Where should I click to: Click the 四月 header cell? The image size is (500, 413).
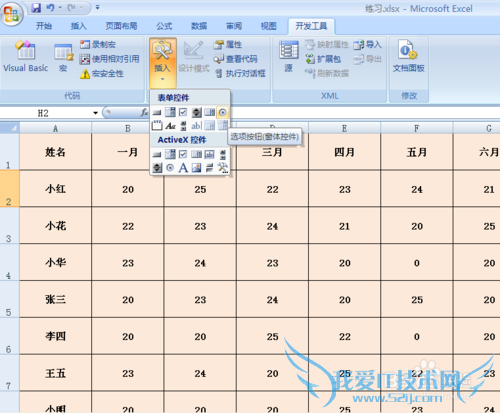[x=344, y=152]
